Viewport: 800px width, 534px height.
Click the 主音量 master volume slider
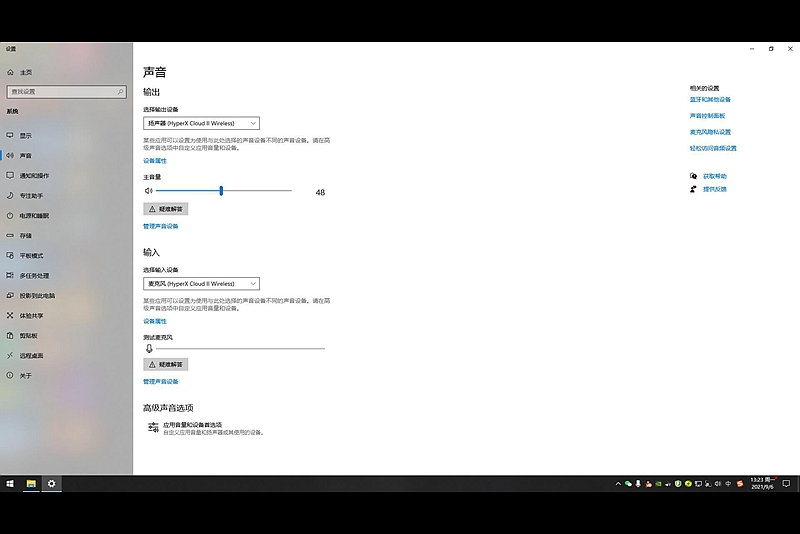point(223,191)
